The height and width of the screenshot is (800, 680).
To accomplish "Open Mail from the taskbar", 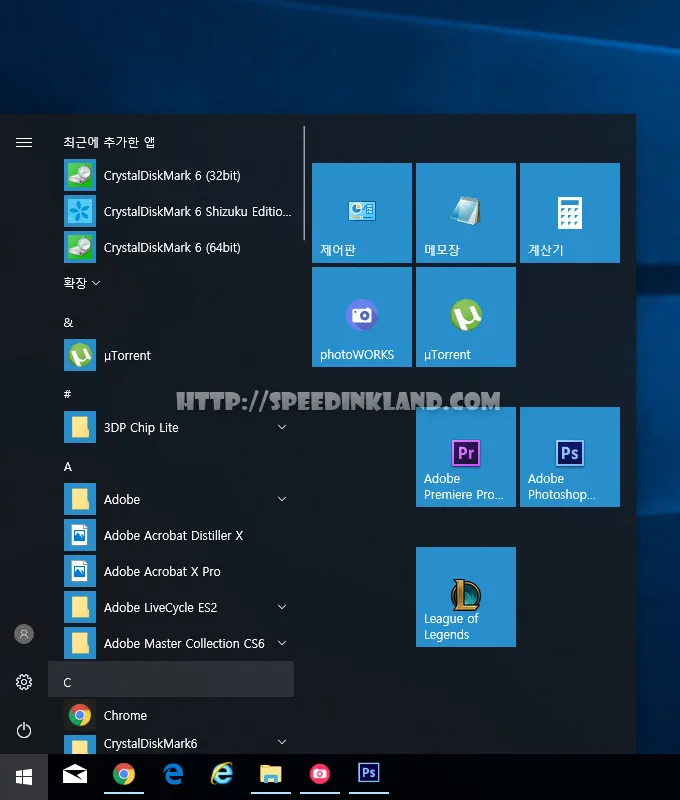I will click(75, 774).
